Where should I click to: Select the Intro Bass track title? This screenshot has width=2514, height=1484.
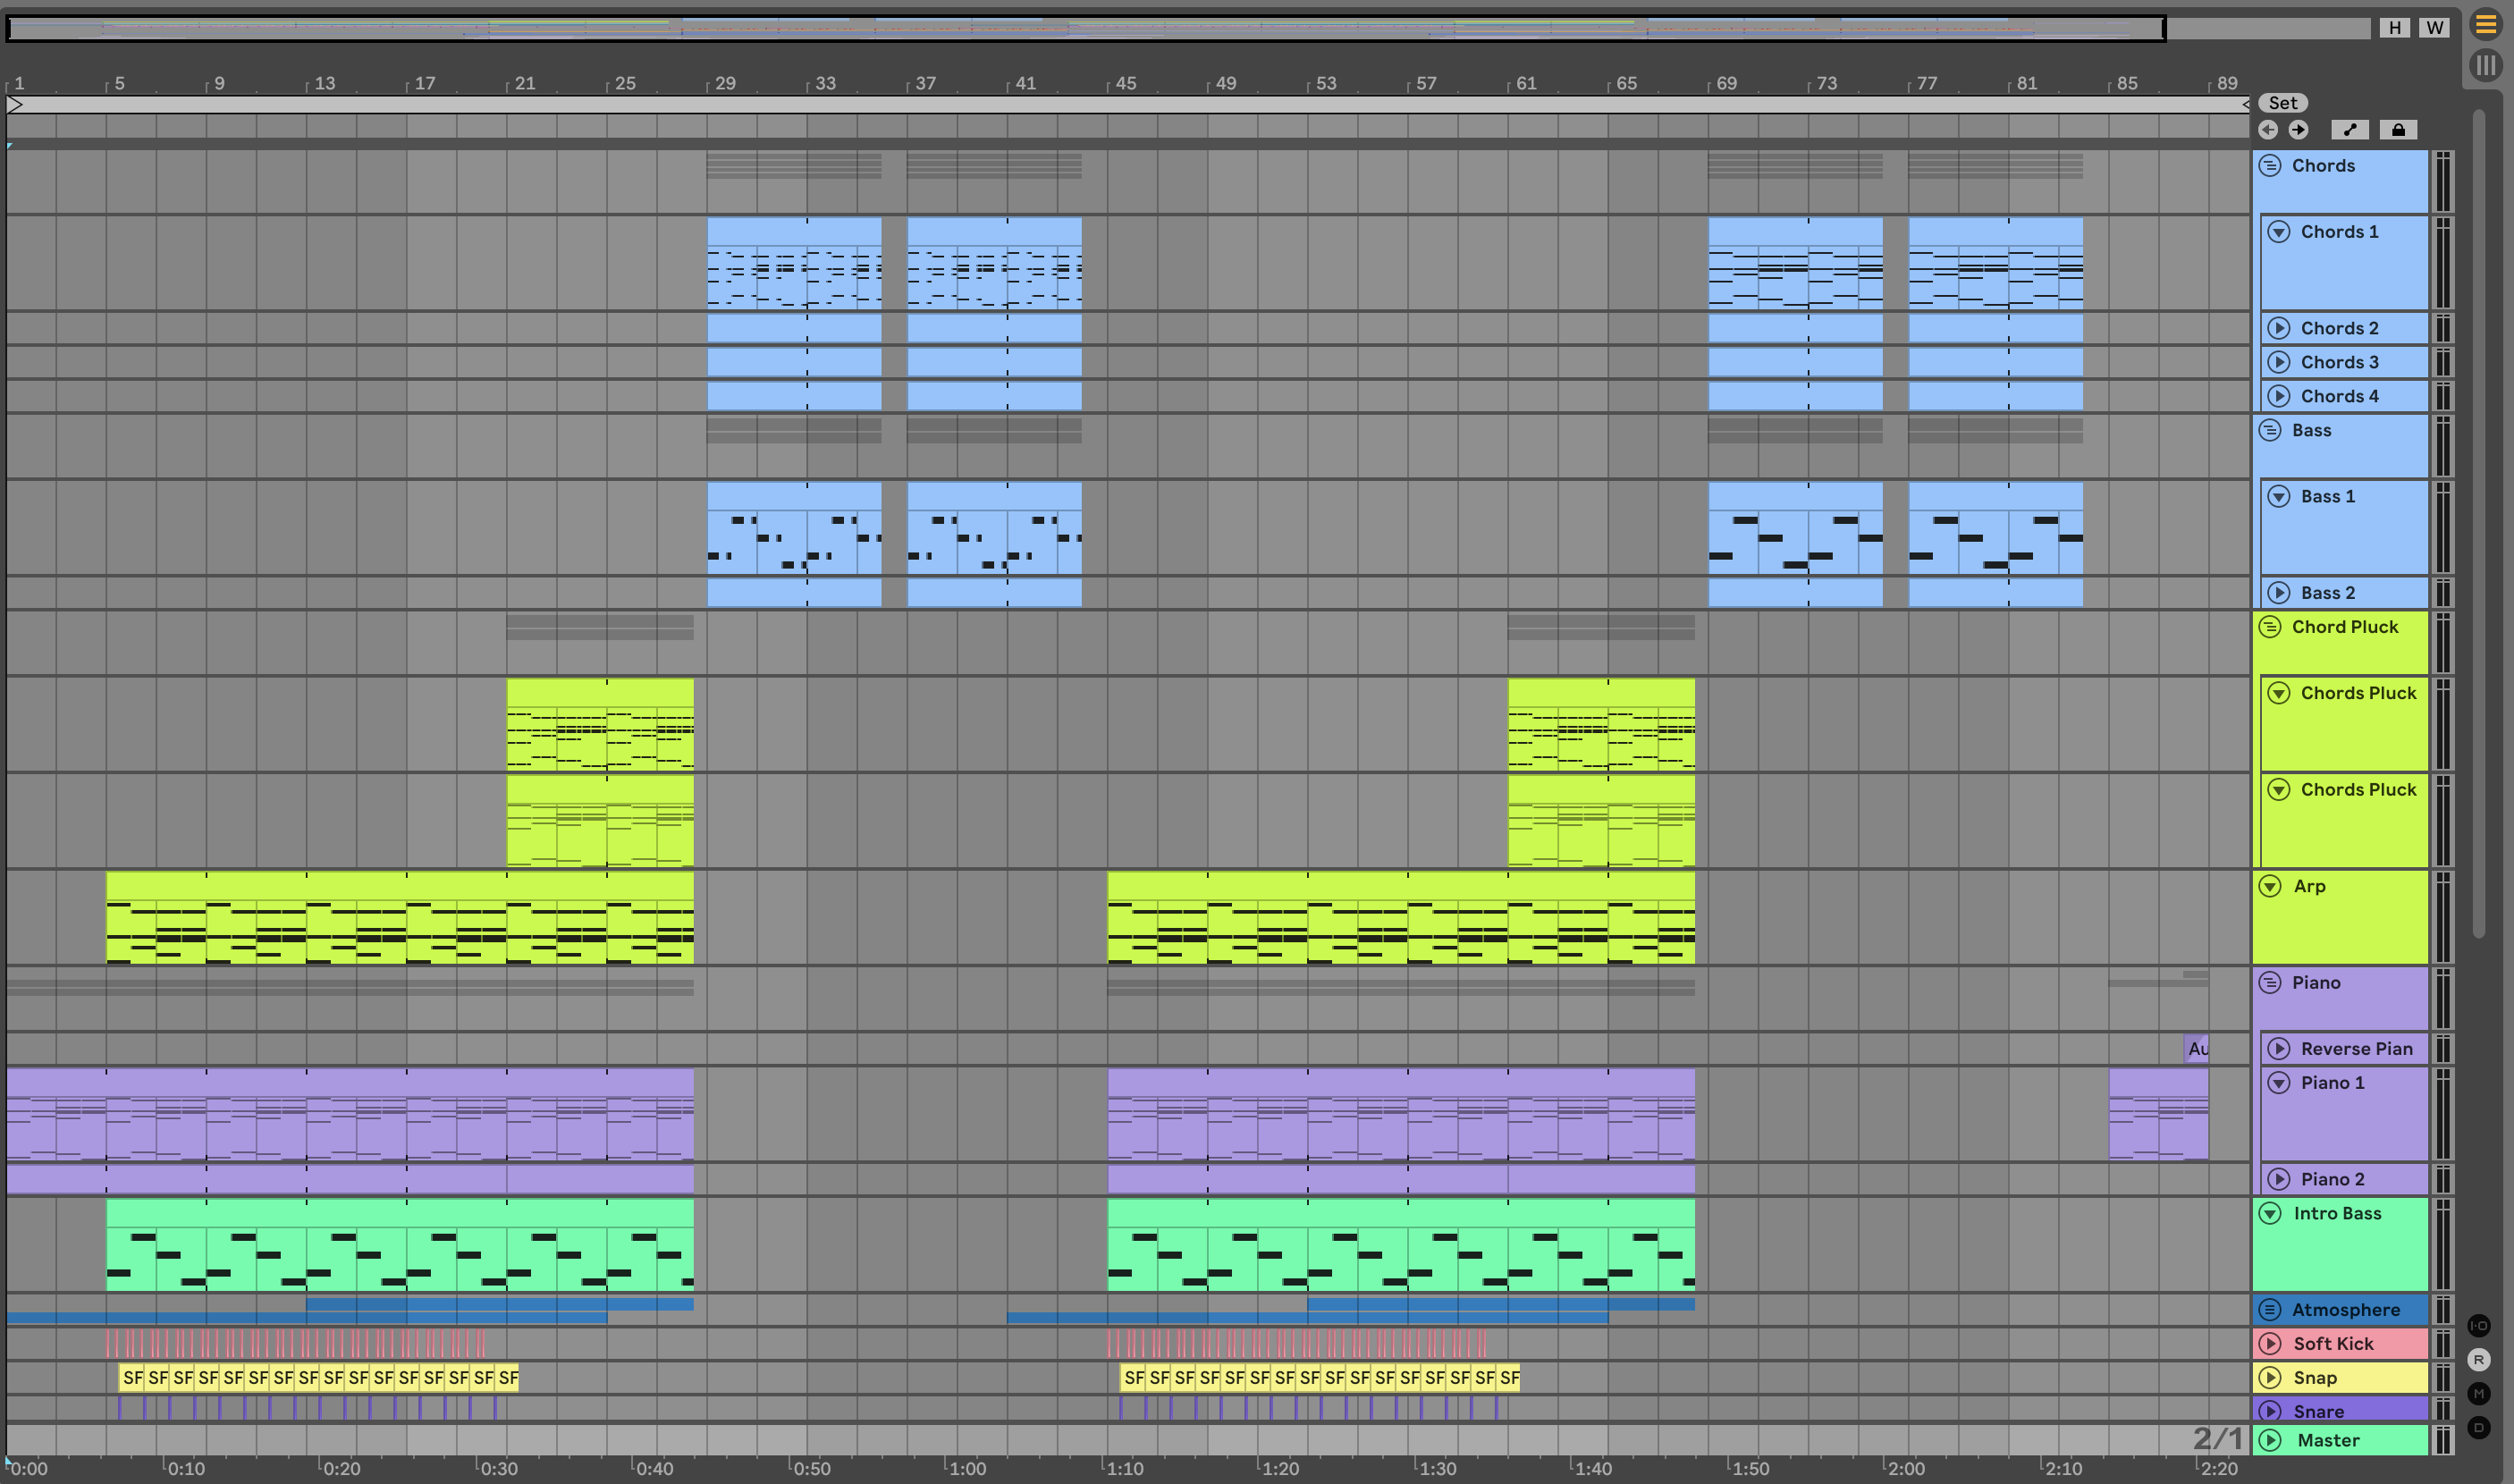(x=2336, y=1214)
